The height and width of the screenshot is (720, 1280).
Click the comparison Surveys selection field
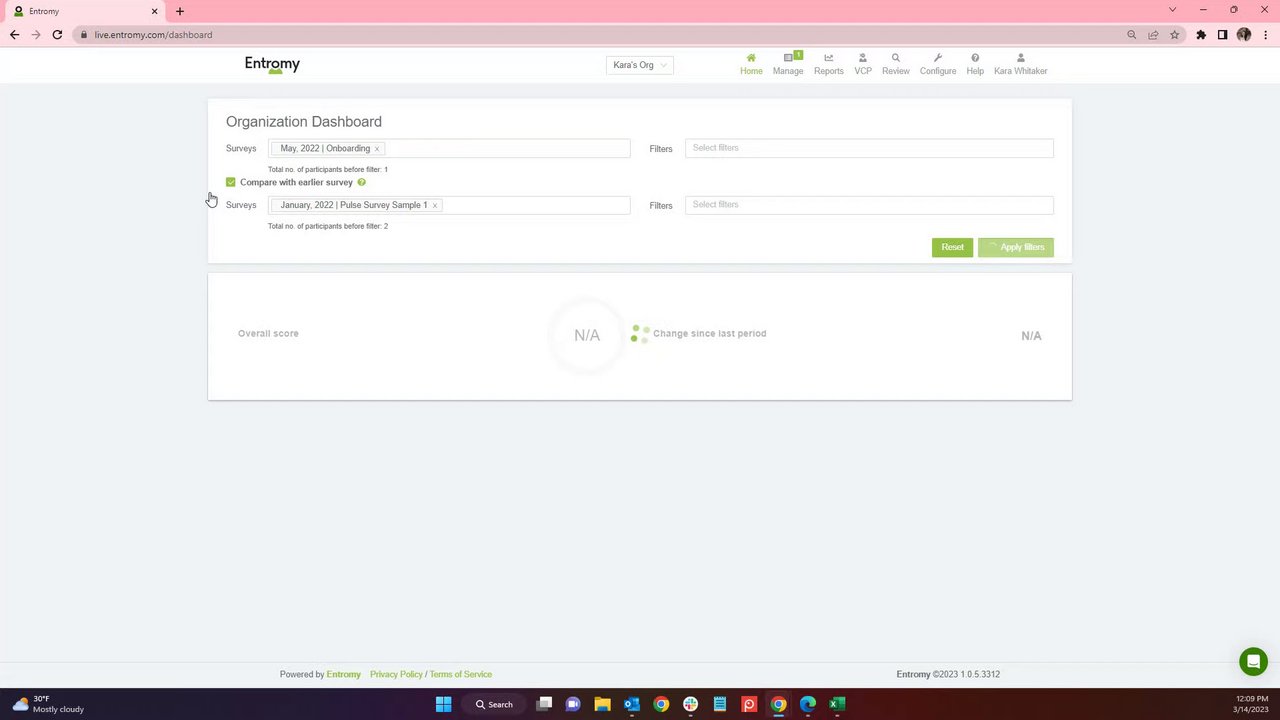pyautogui.click(x=449, y=205)
